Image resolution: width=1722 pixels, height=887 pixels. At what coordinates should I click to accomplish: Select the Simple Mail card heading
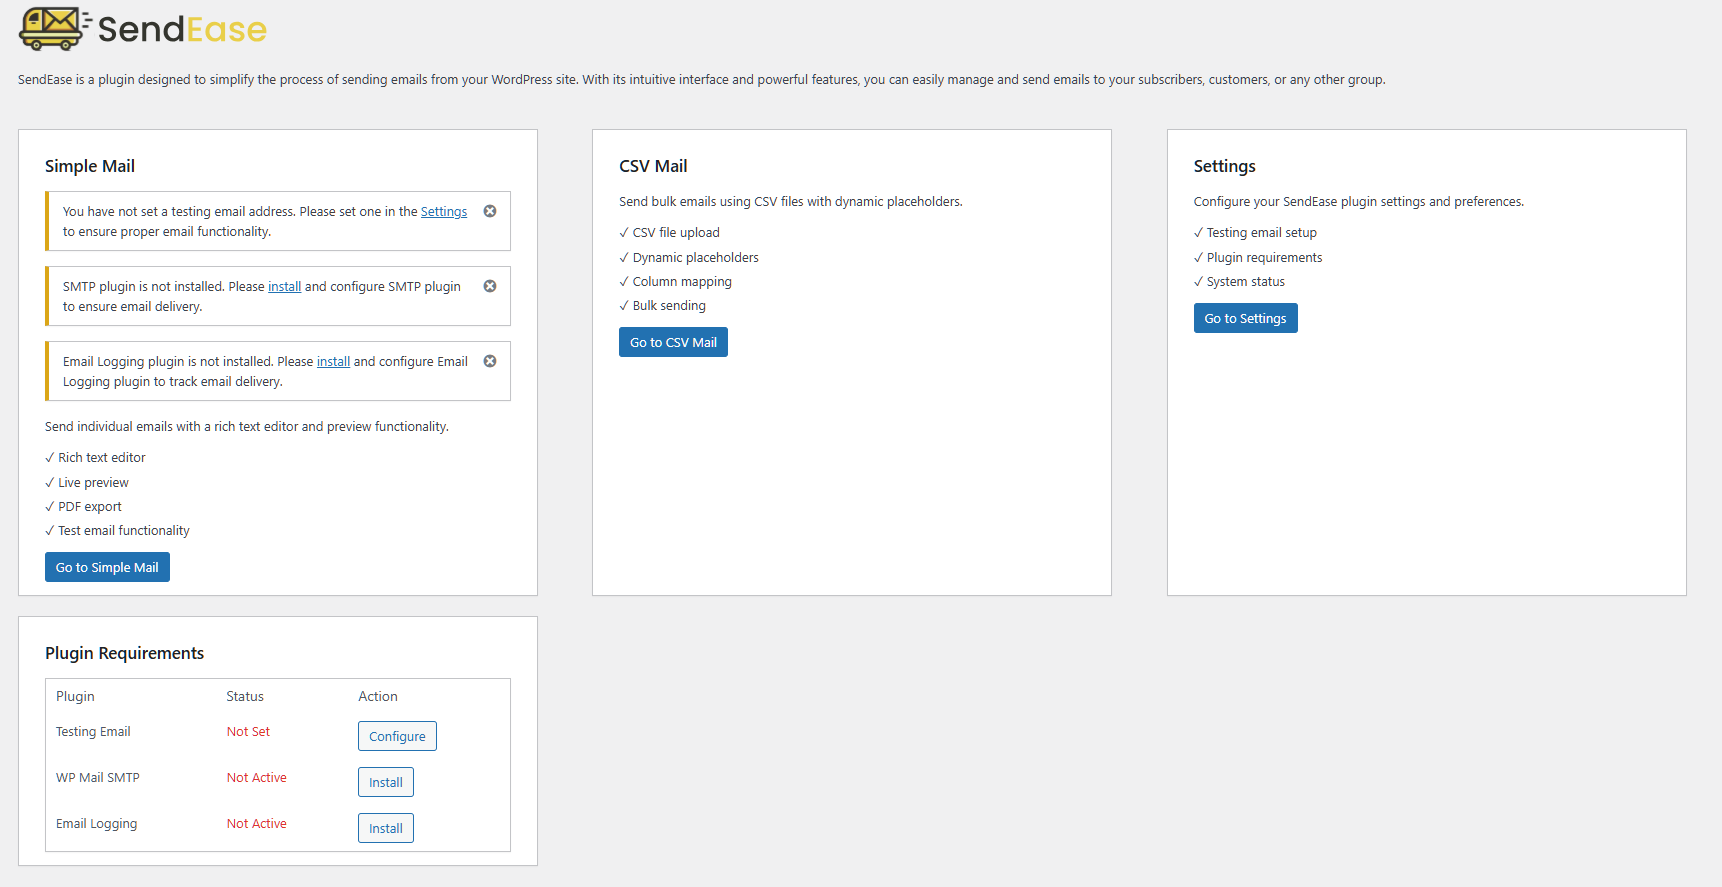tap(90, 166)
